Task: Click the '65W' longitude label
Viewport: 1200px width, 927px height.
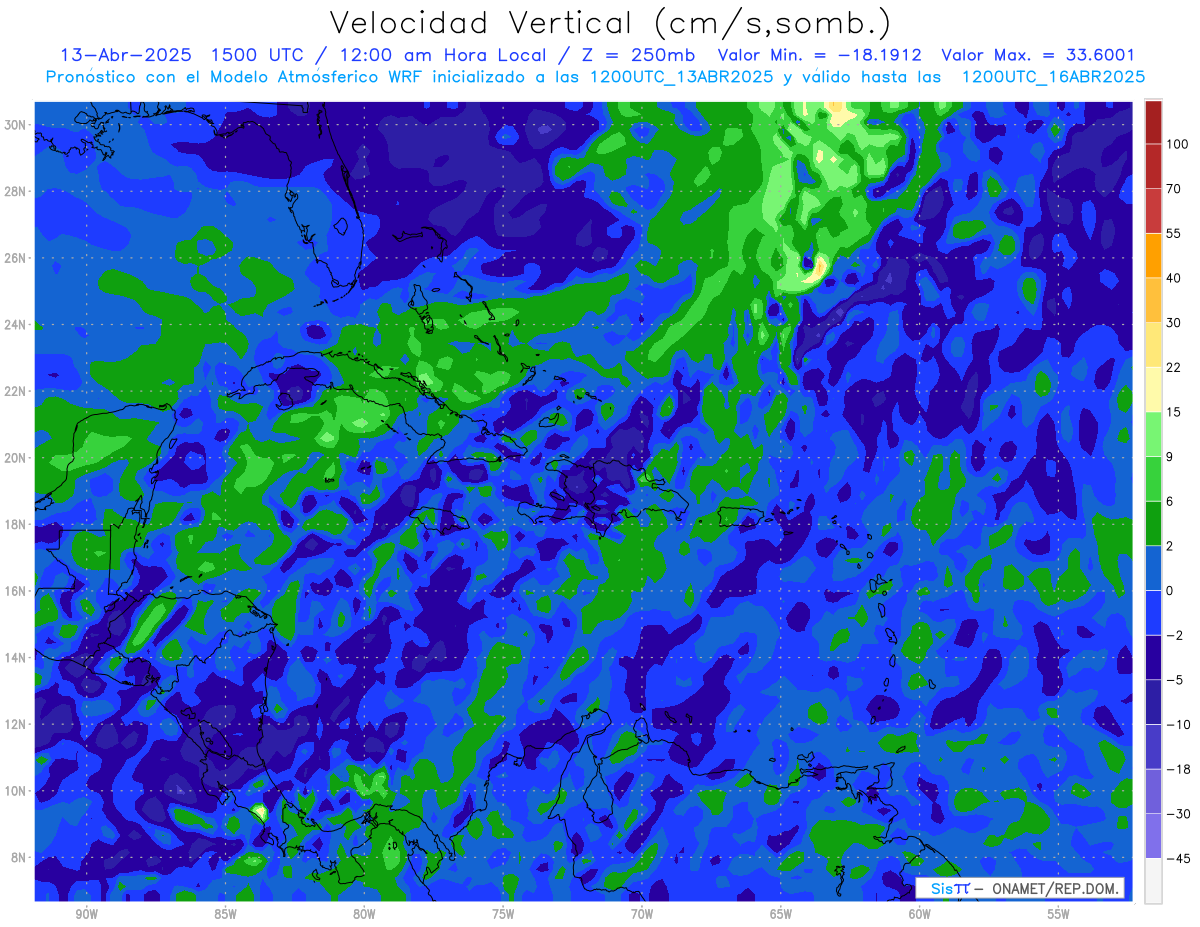Action: click(x=781, y=915)
